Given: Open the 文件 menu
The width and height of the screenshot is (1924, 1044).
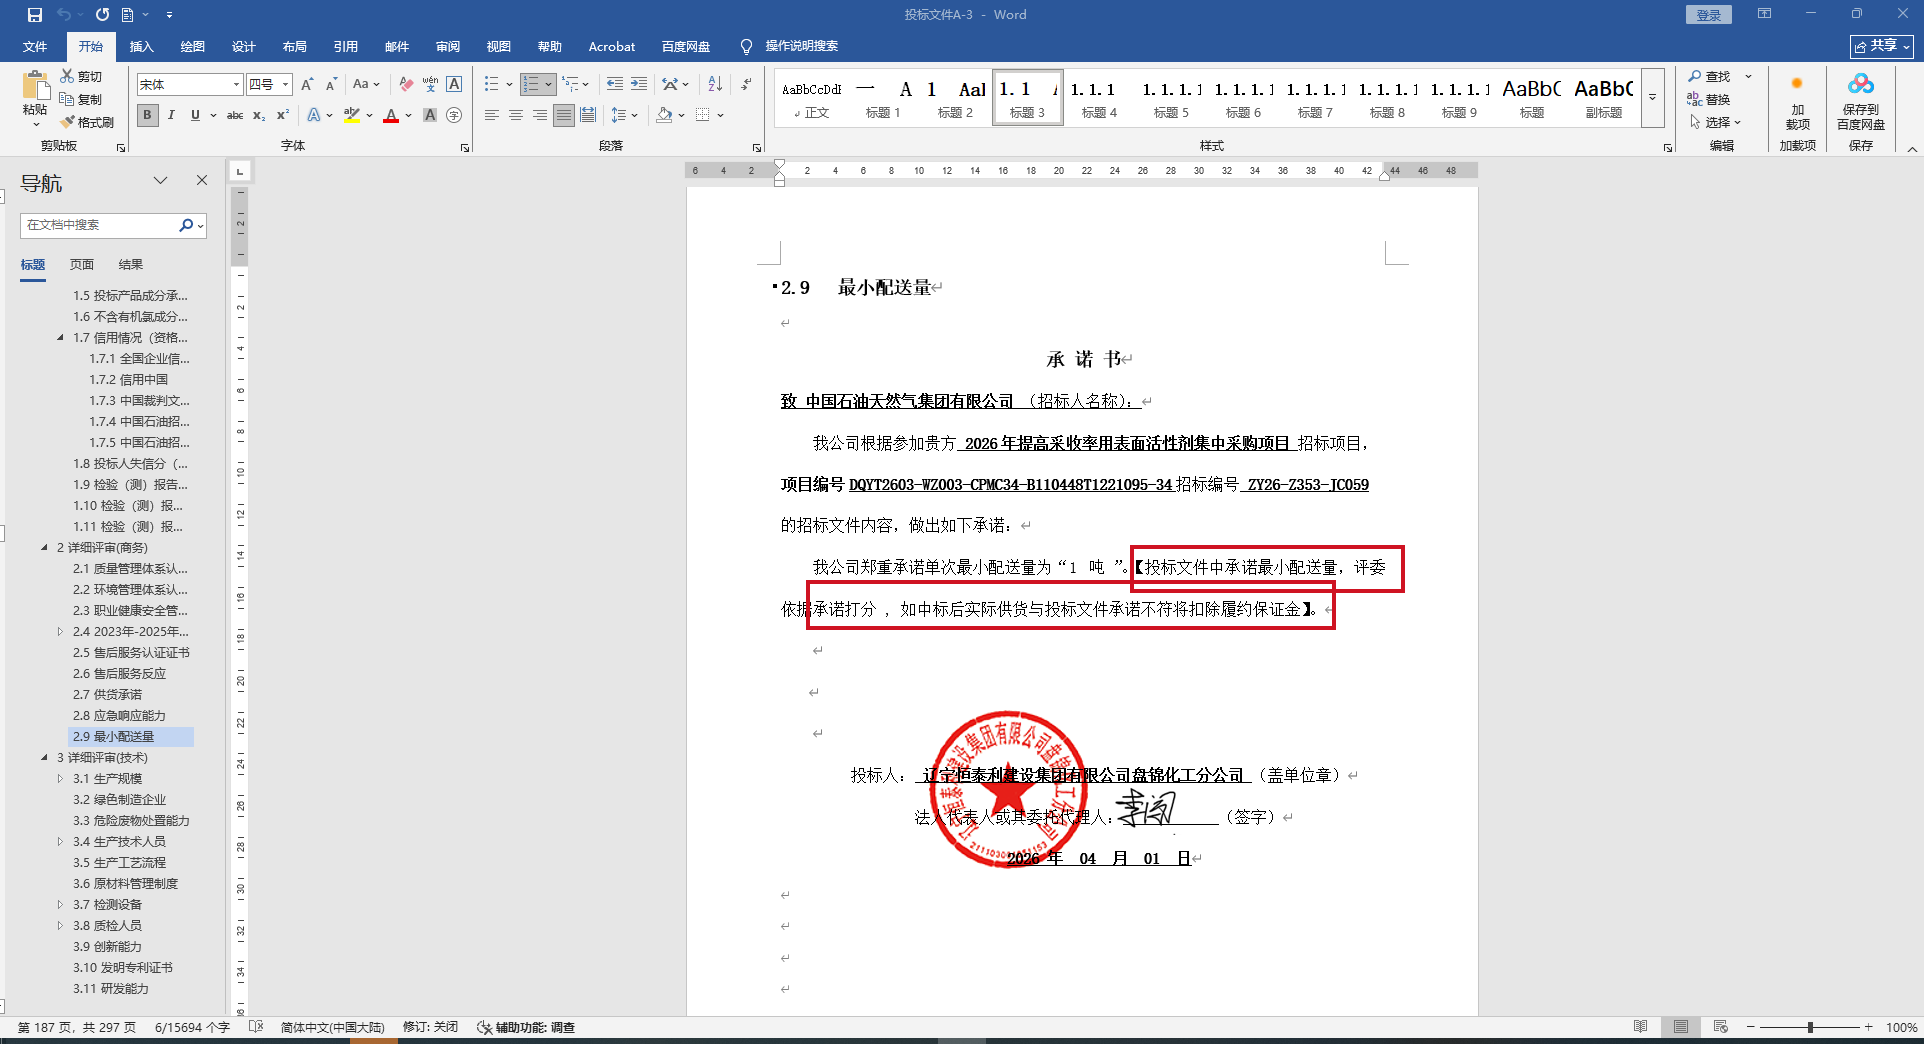Looking at the screenshot, I should (x=35, y=47).
